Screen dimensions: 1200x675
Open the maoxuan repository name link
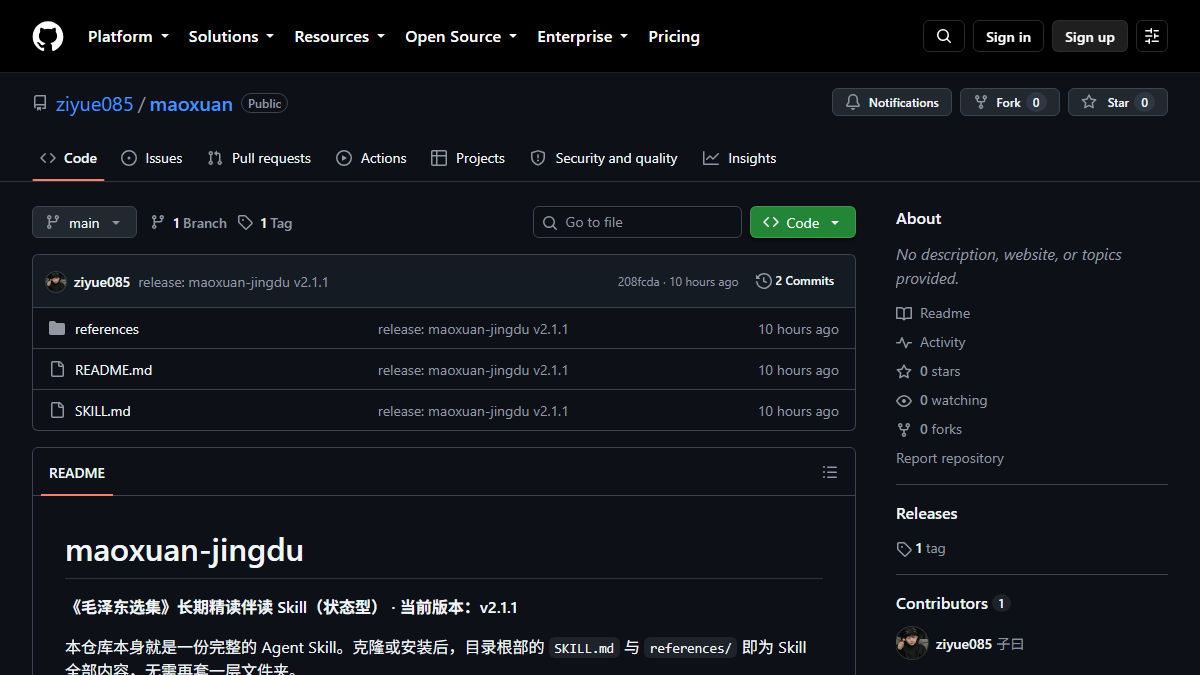[191, 104]
